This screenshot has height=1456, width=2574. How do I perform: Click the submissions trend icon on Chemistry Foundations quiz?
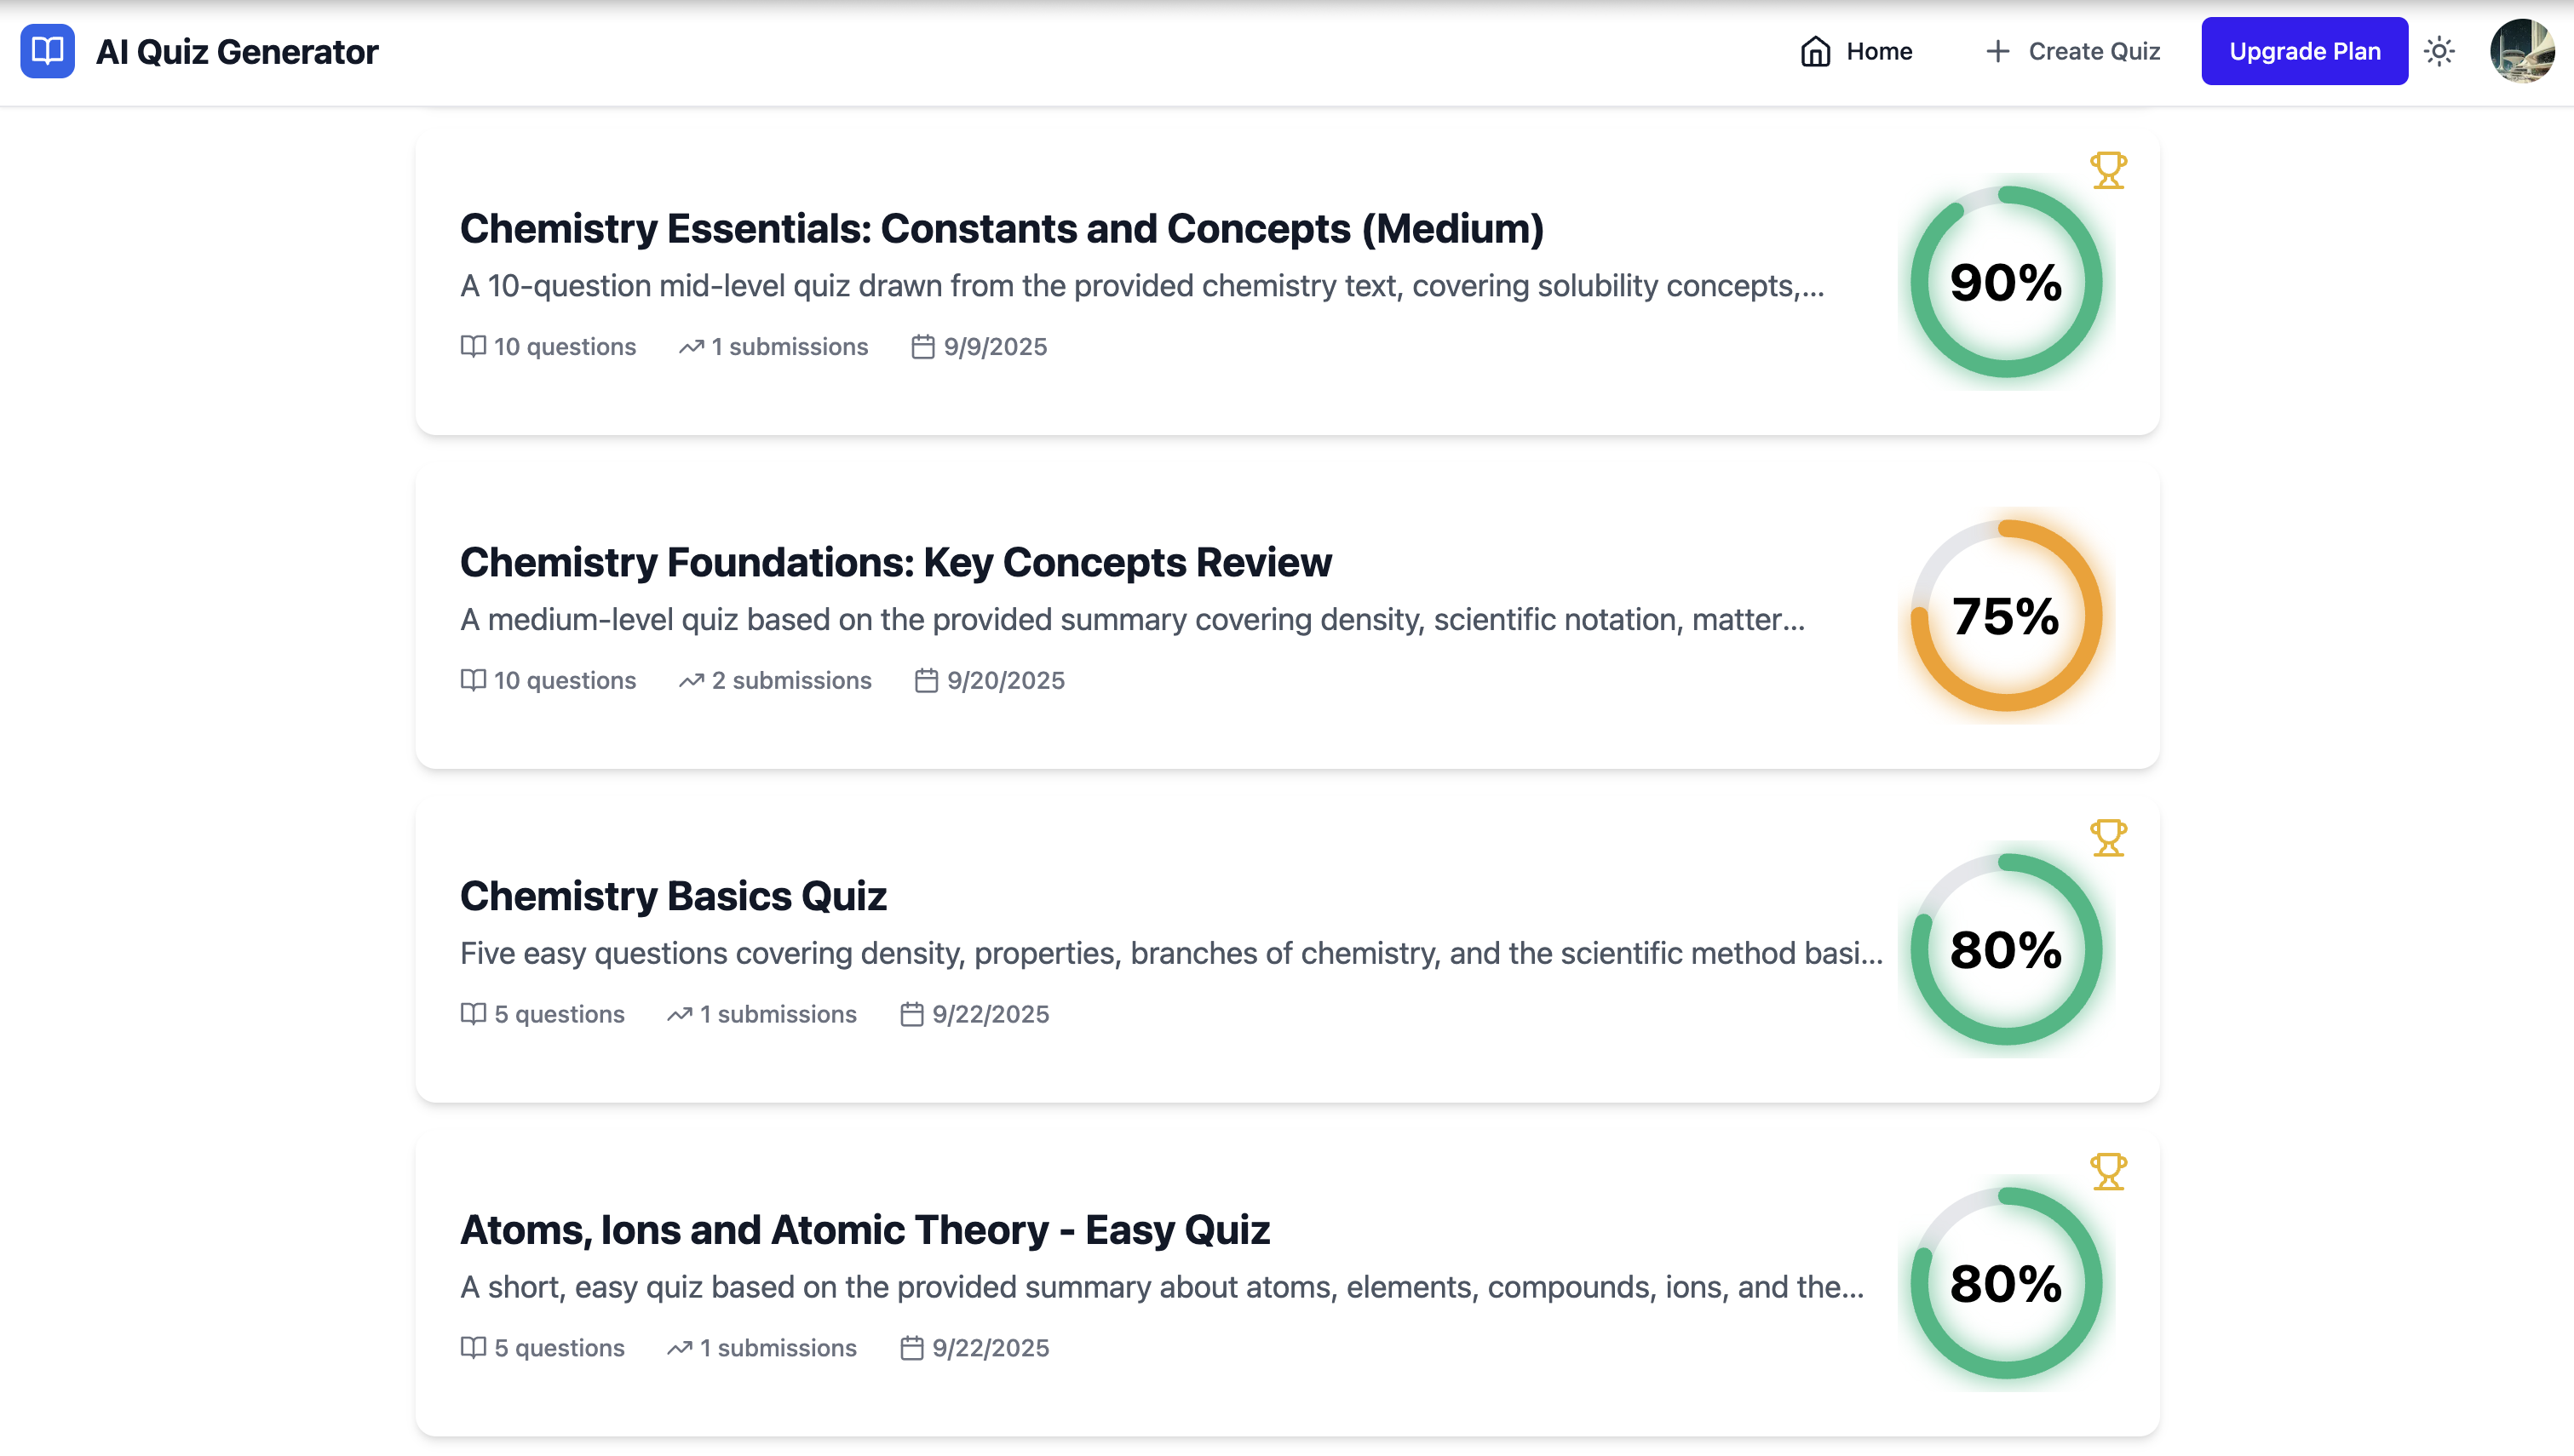pos(690,680)
